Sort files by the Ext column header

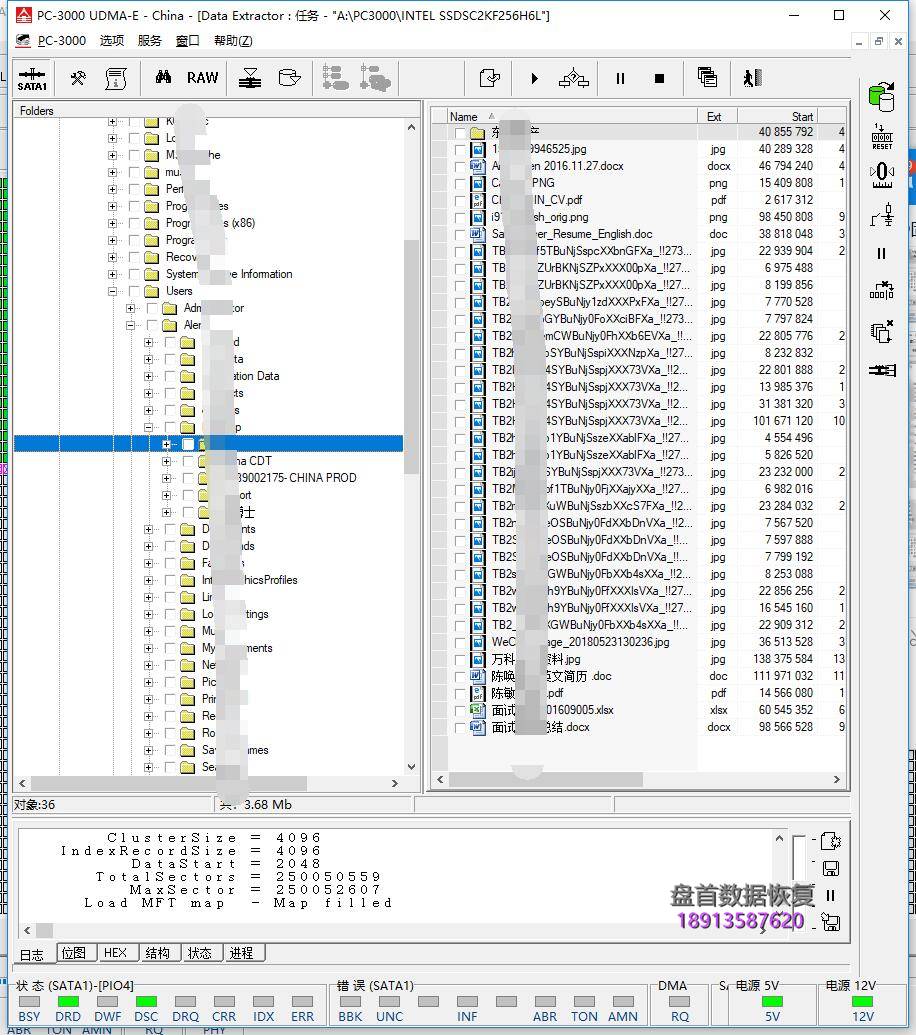tap(714, 116)
